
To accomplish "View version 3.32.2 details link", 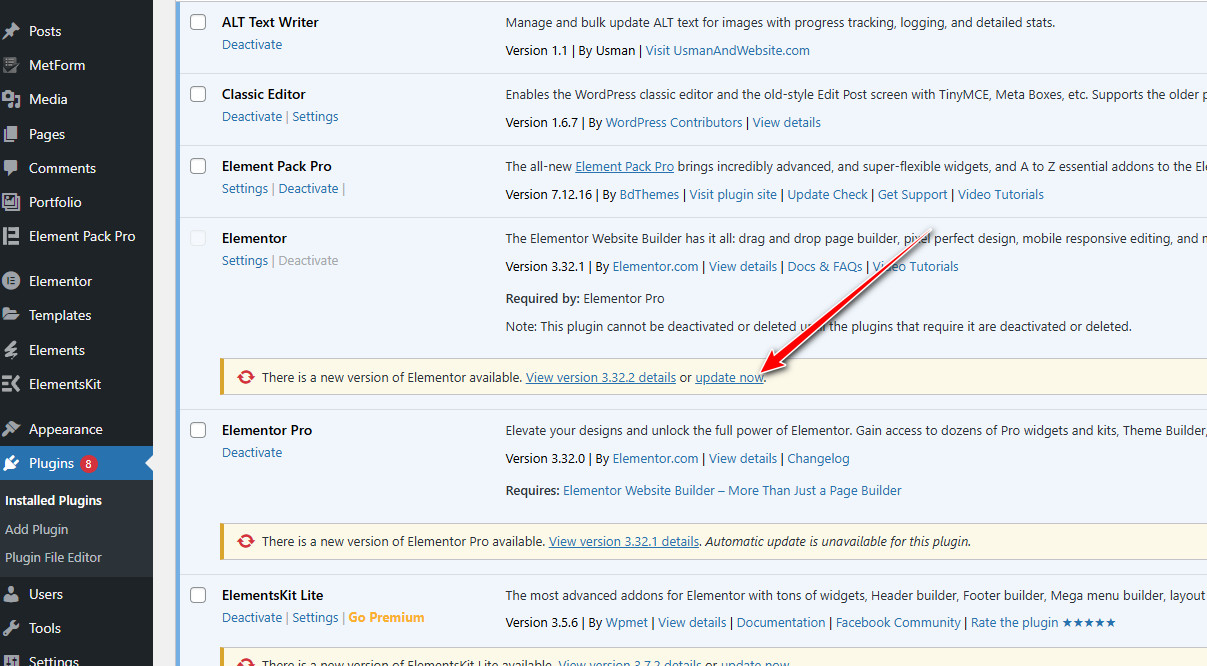I will coord(601,377).
